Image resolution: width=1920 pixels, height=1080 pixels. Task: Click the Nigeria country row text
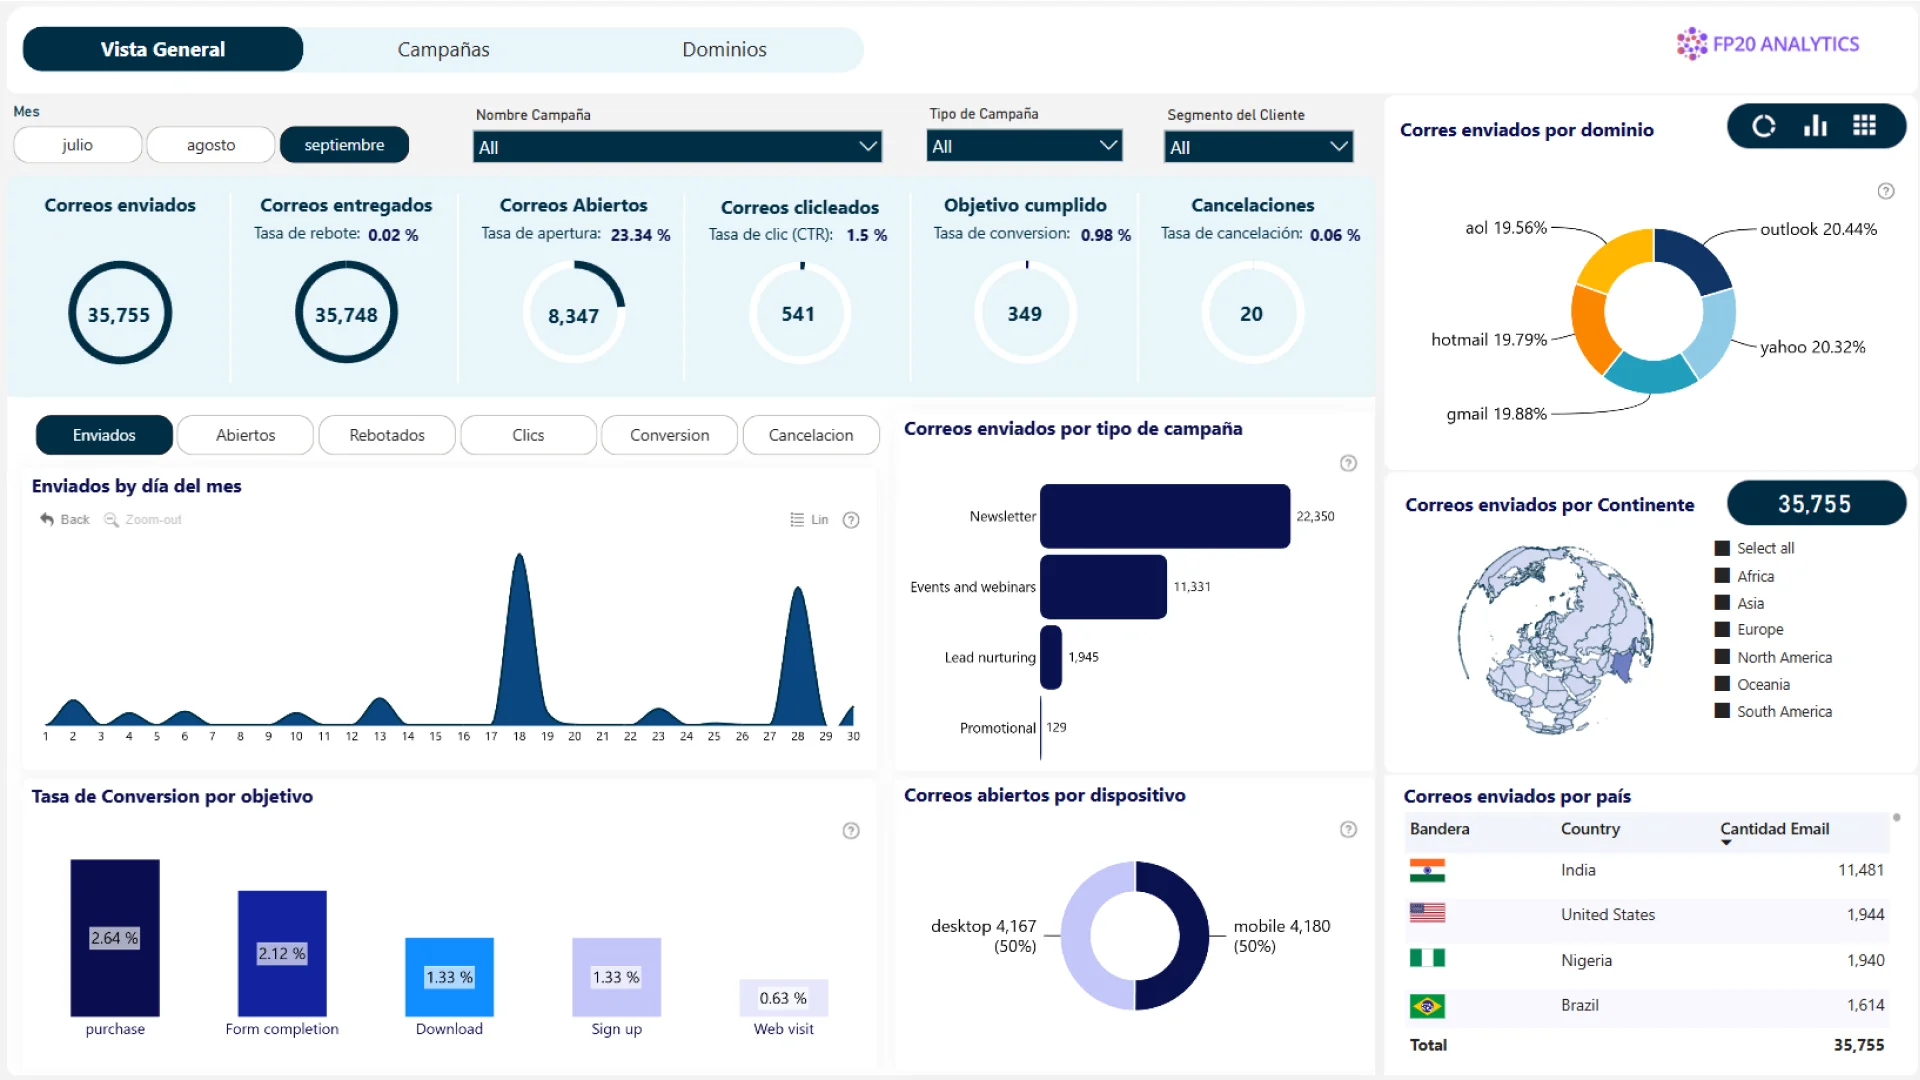(1586, 960)
